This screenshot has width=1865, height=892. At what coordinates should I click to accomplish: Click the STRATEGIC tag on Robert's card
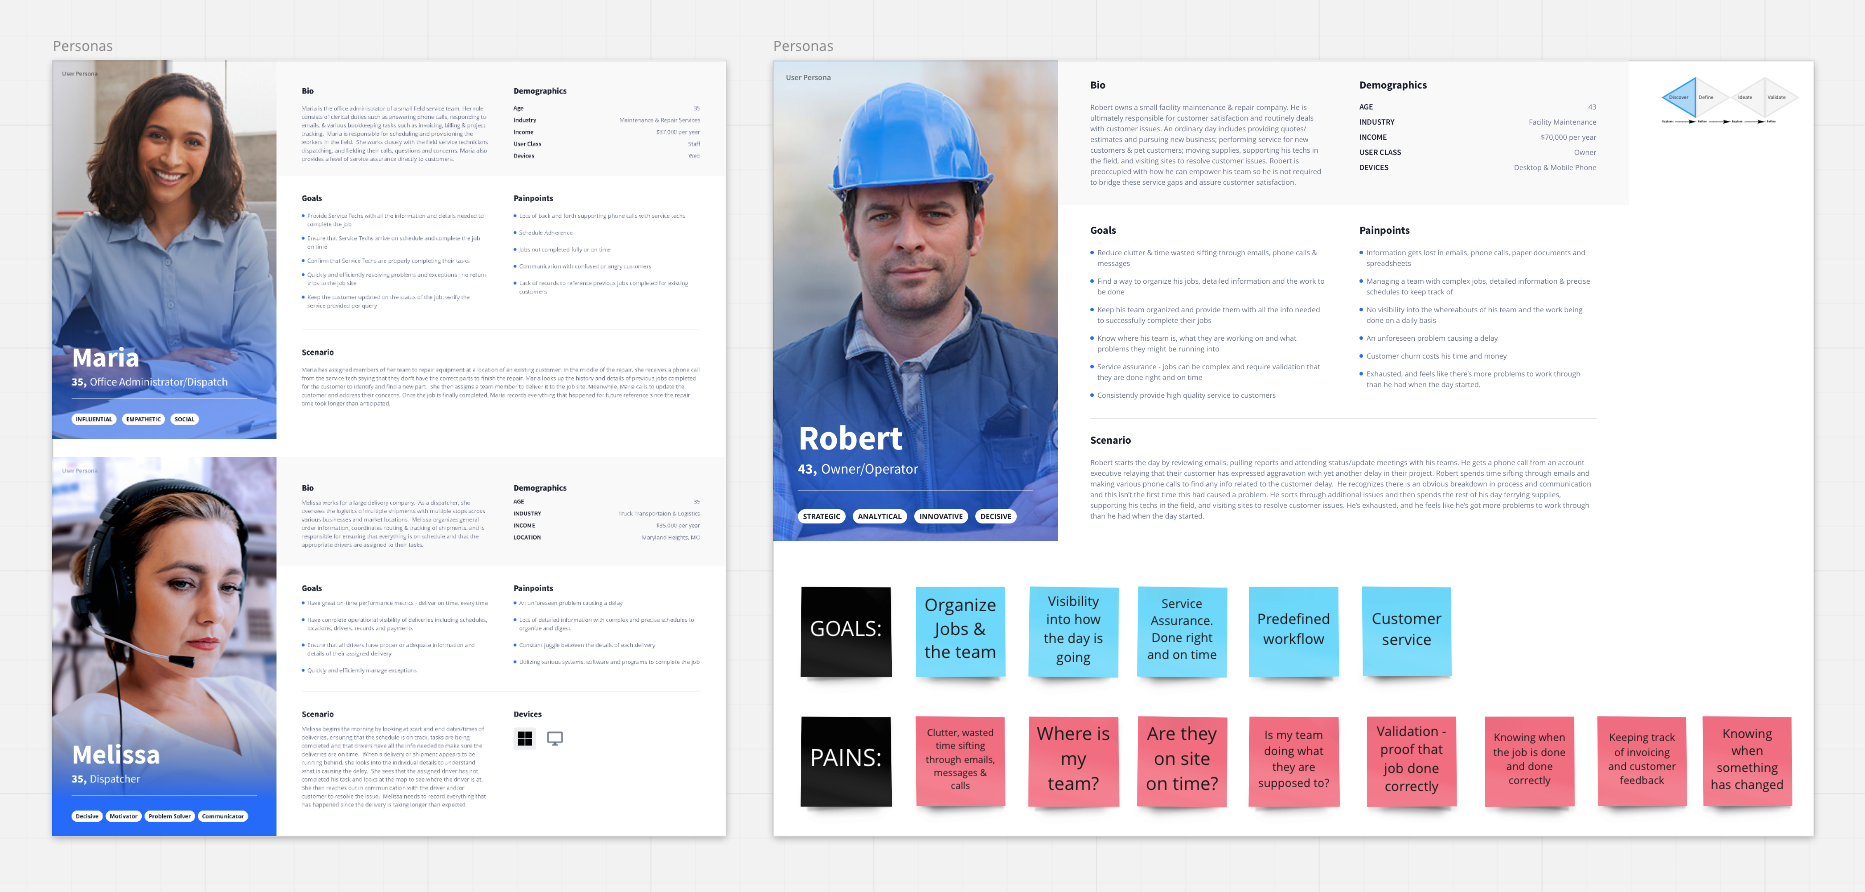tap(821, 517)
